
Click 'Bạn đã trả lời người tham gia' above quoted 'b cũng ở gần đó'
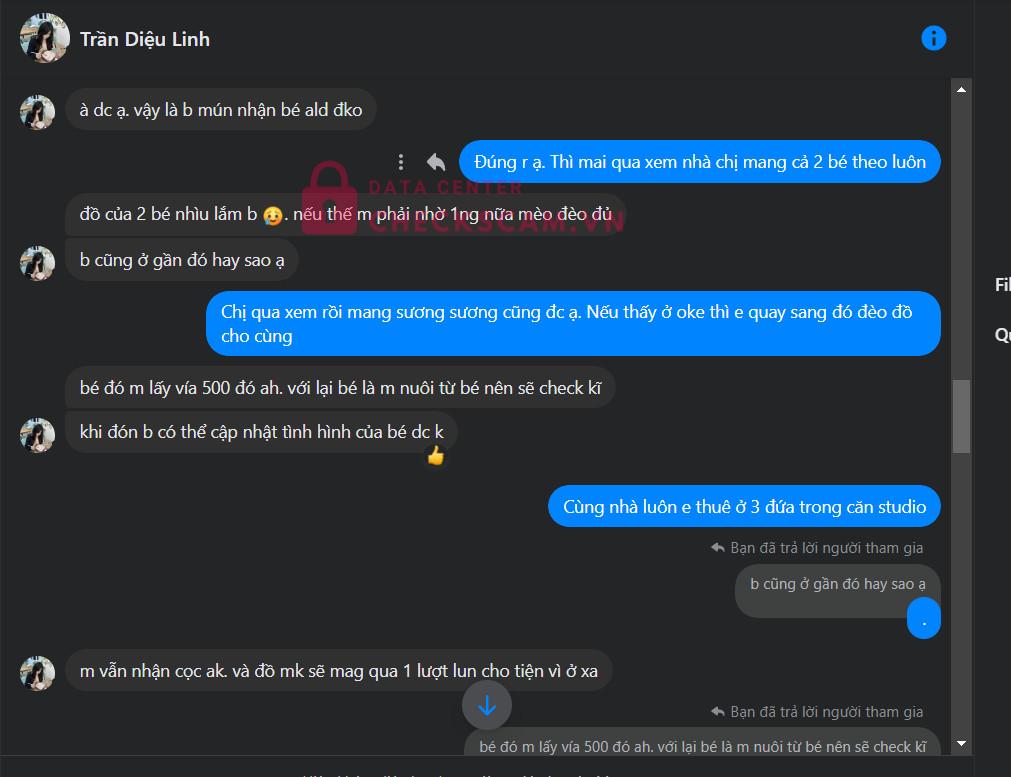[x=817, y=548]
